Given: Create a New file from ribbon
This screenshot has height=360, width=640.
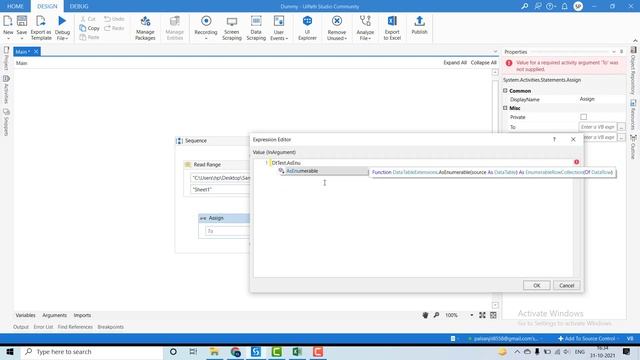Looking at the screenshot, I should click(8, 27).
